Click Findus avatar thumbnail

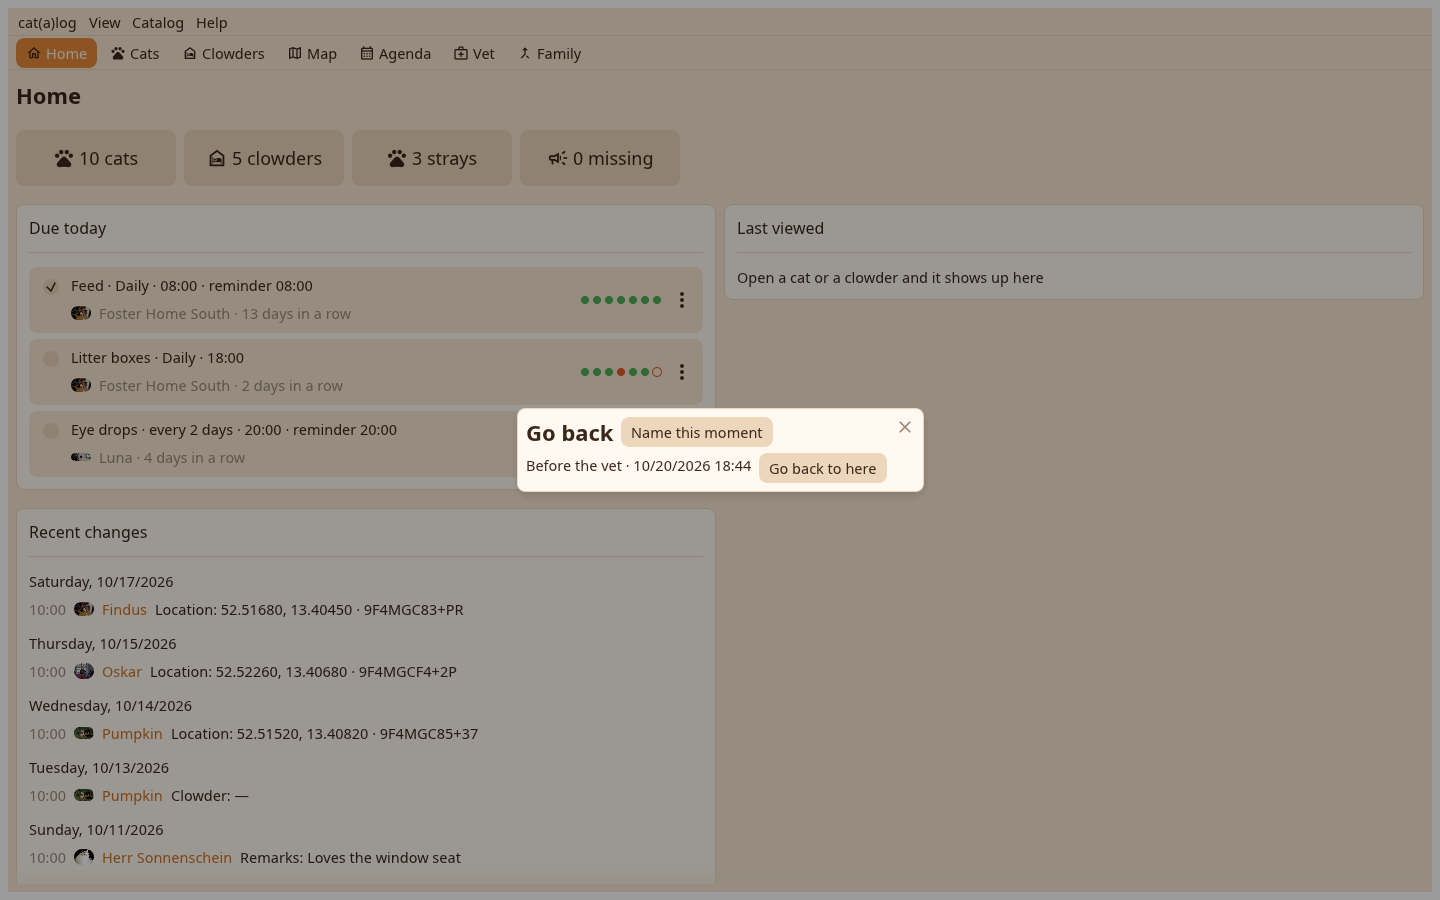click(84, 609)
